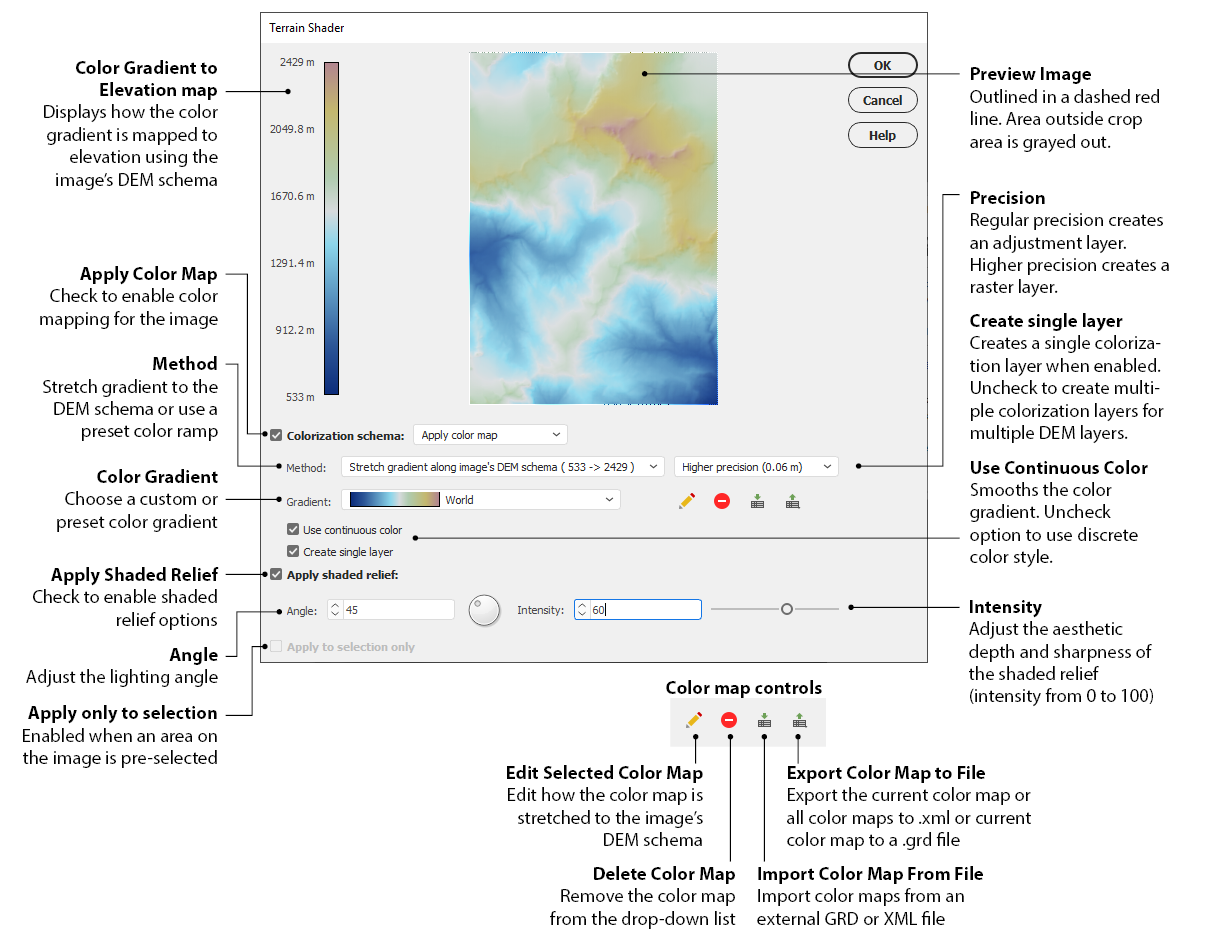Screen dimensions: 1205x942
Task: Click the Edit Selected Color Map pencil icon
Action: click(687, 501)
